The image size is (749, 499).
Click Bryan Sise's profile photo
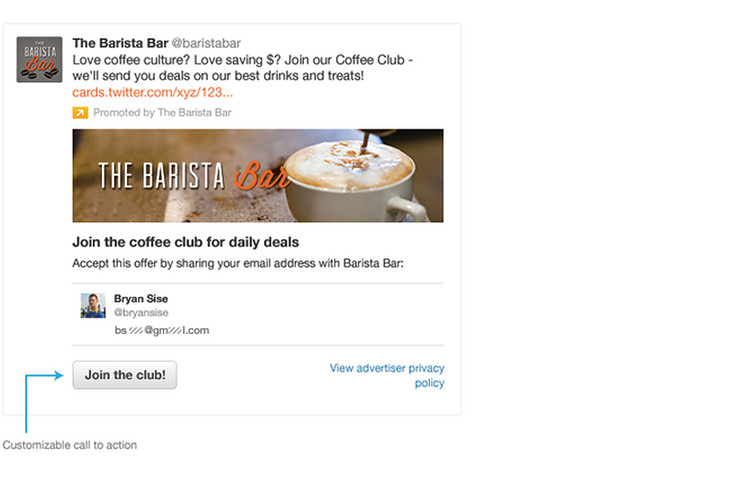93,305
